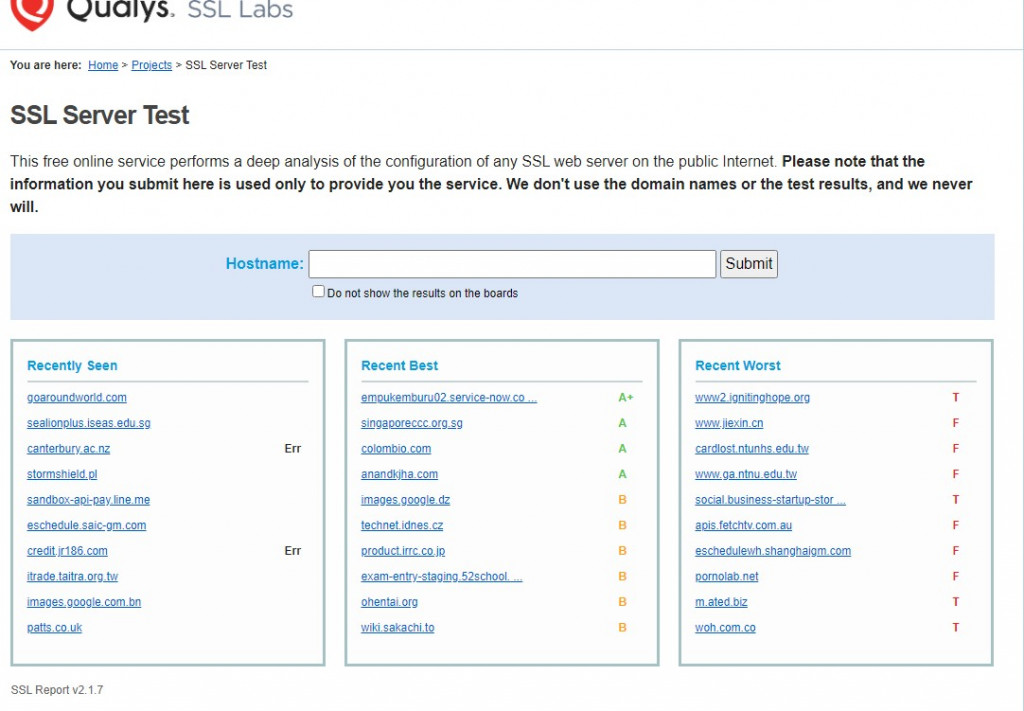
Task: Click the B grade beside images.google.dz
Action: [622, 499]
